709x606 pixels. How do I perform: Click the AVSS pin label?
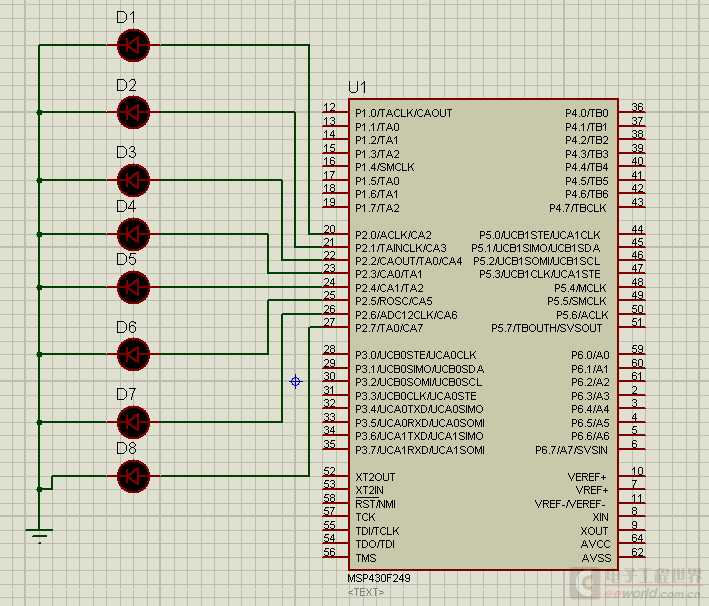pyautogui.click(x=596, y=558)
